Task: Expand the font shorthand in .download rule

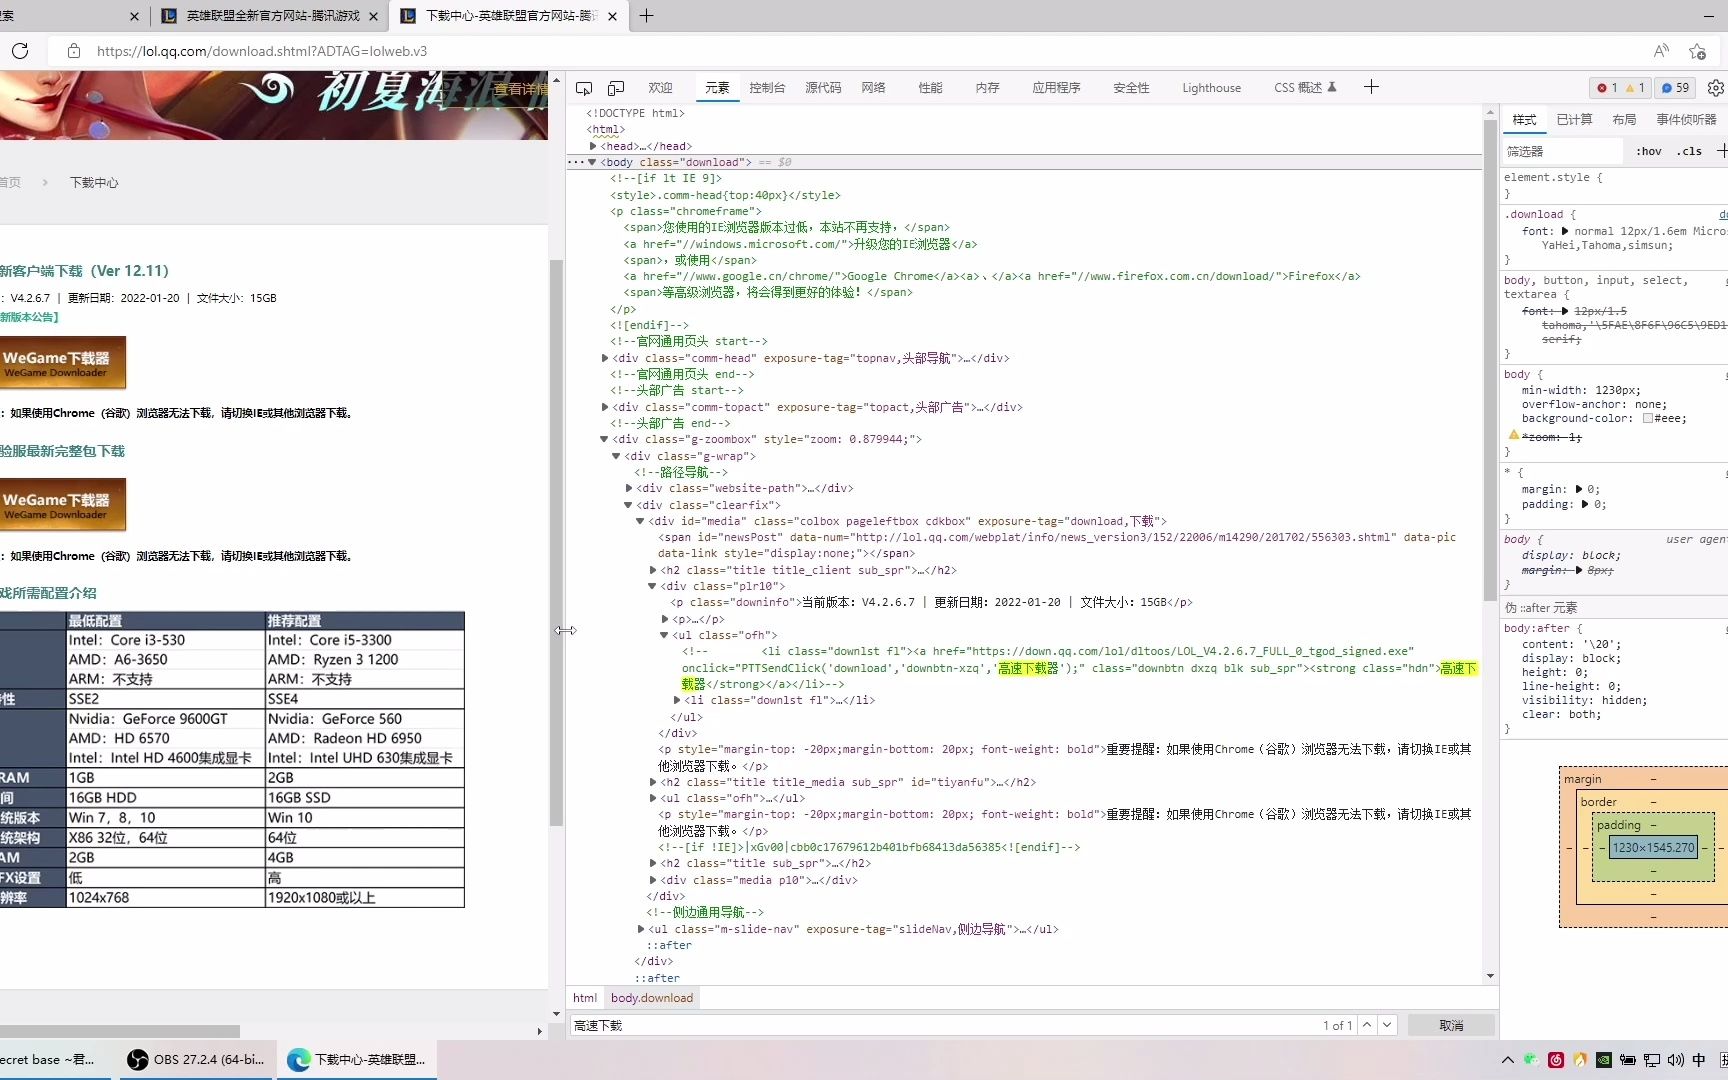Action: click(x=1565, y=231)
